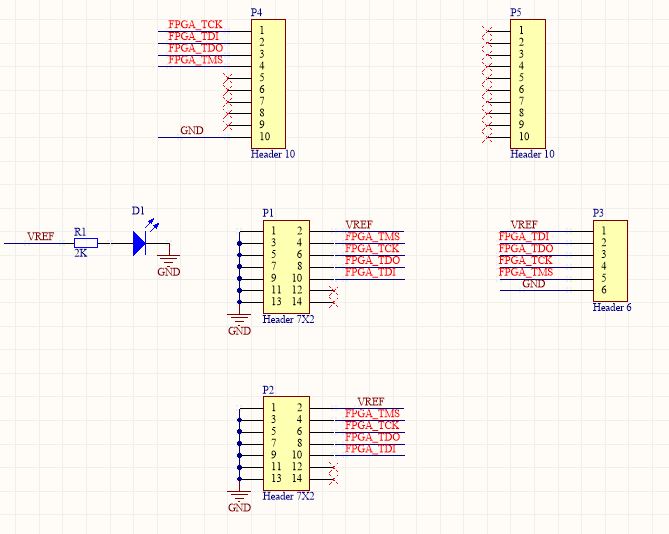Select the FPGA_TCK net label at P2
The width and height of the screenshot is (669, 534).
(x=372, y=425)
